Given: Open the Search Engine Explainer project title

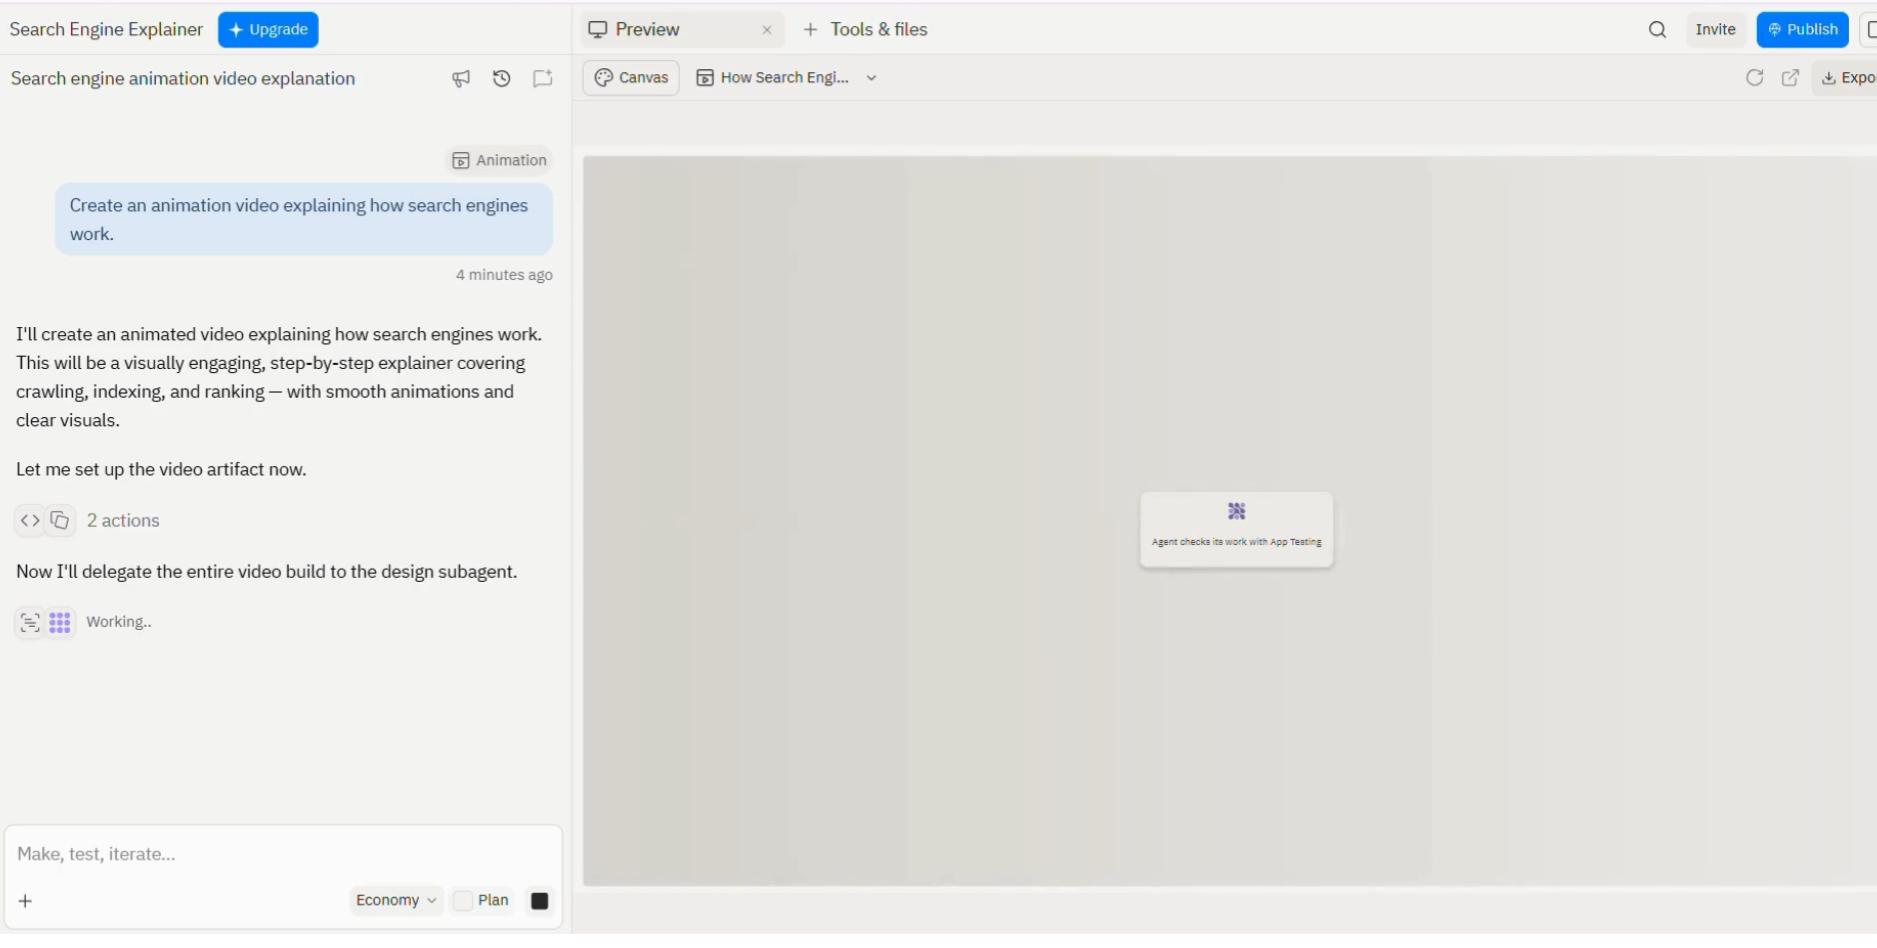Looking at the screenshot, I should coord(106,30).
